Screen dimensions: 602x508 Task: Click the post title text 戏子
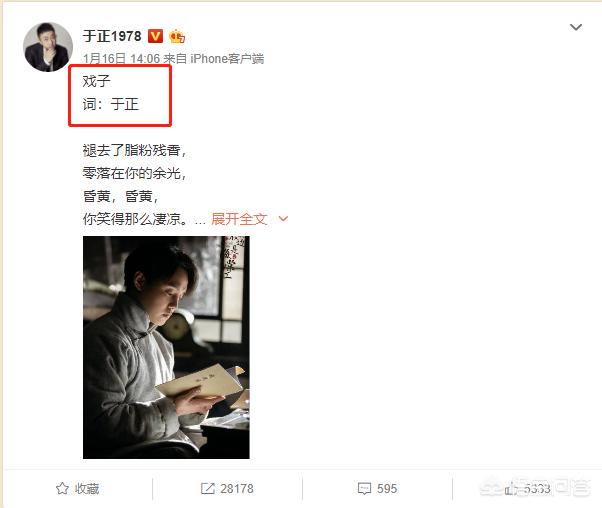[96, 81]
